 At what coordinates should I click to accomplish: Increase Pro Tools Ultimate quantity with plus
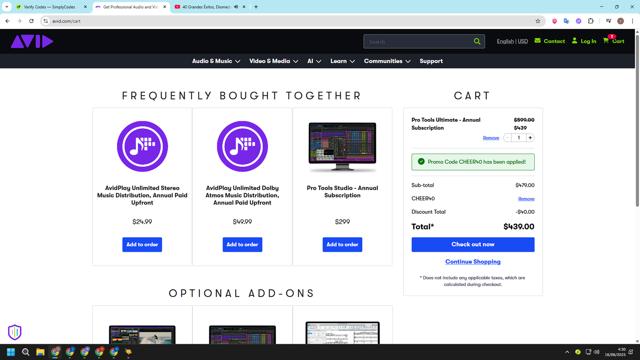pyautogui.click(x=530, y=138)
